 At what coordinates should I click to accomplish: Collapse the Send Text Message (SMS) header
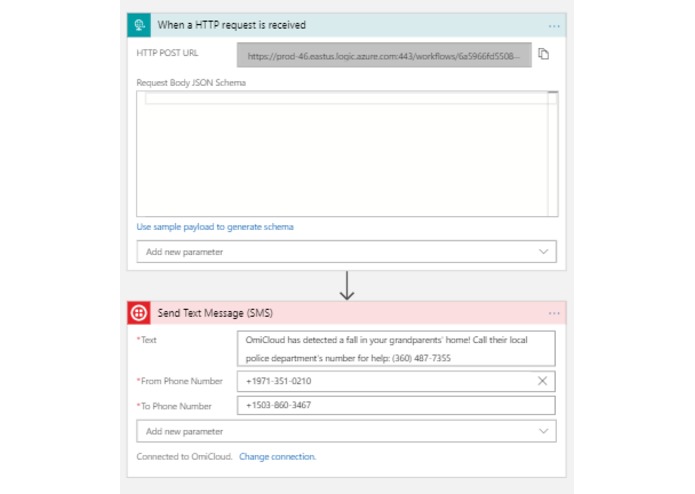pos(347,313)
